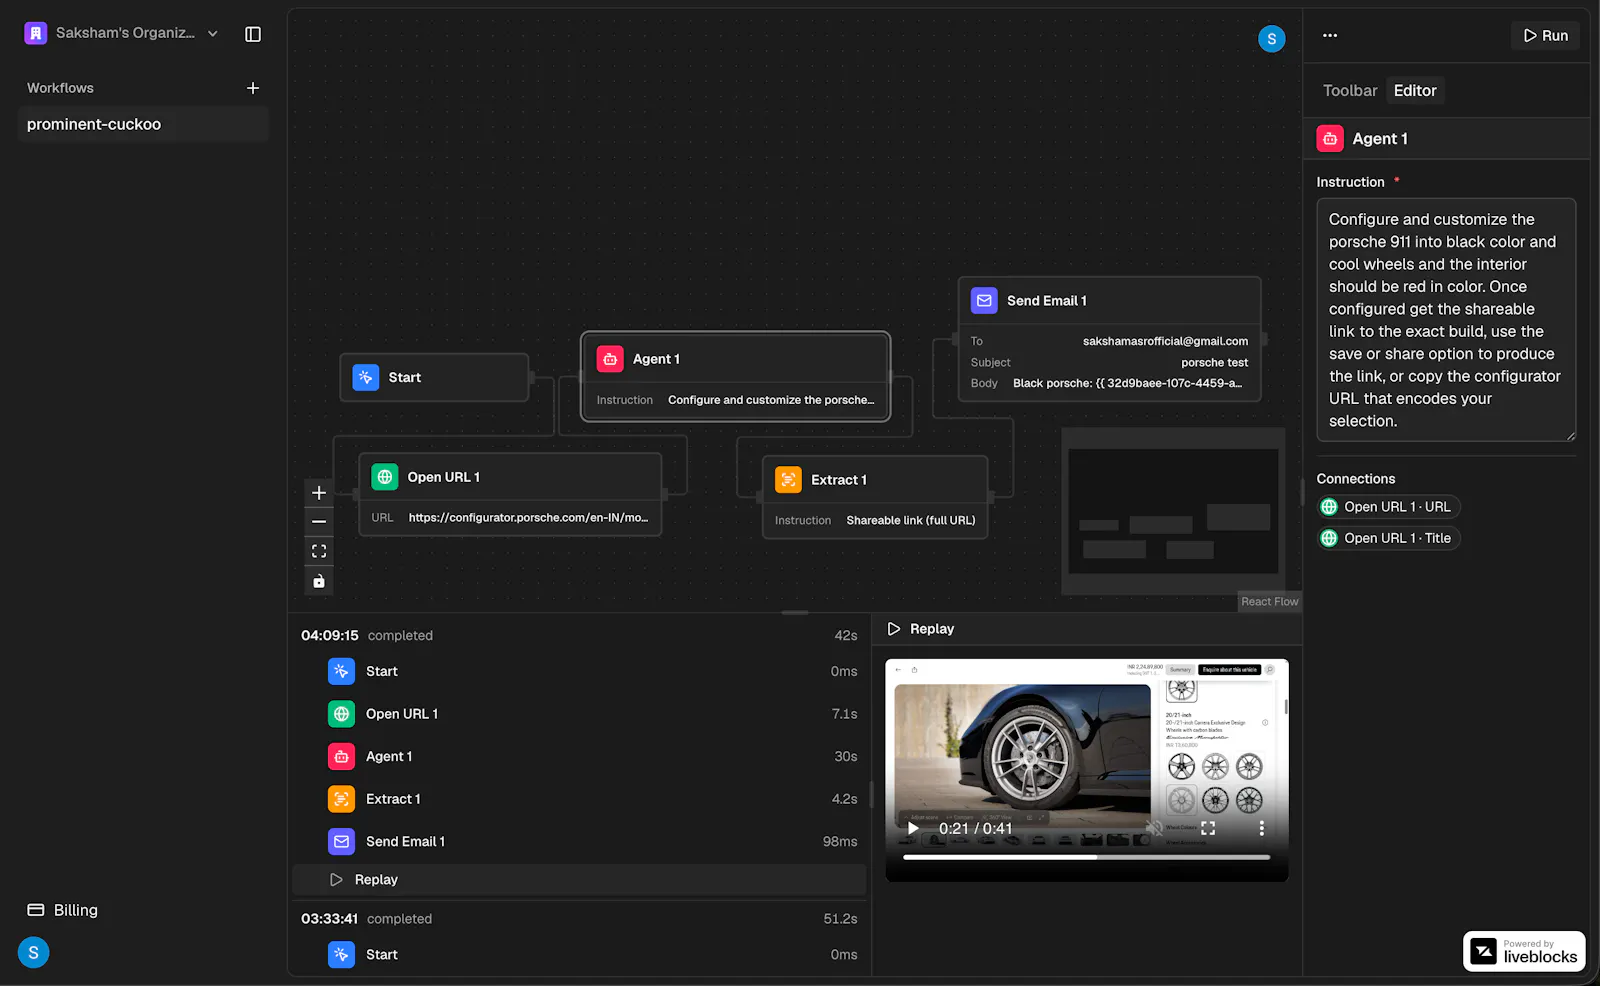
Task: Seek on the replay video progress bar
Action: pos(1087,857)
